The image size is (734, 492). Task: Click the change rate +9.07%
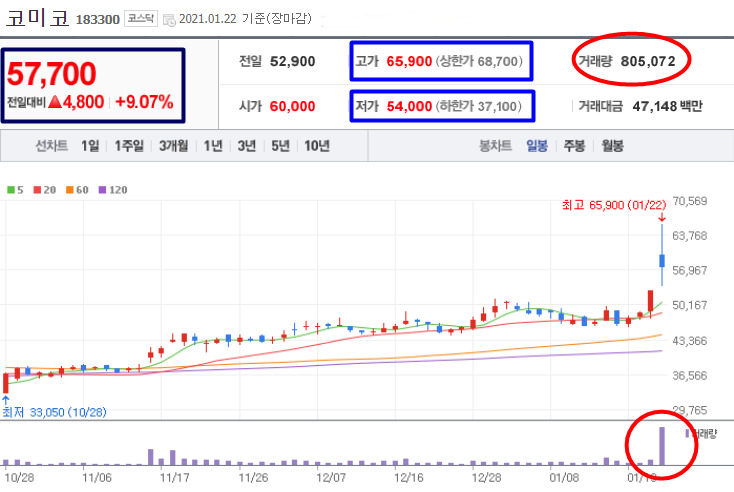[144, 102]
